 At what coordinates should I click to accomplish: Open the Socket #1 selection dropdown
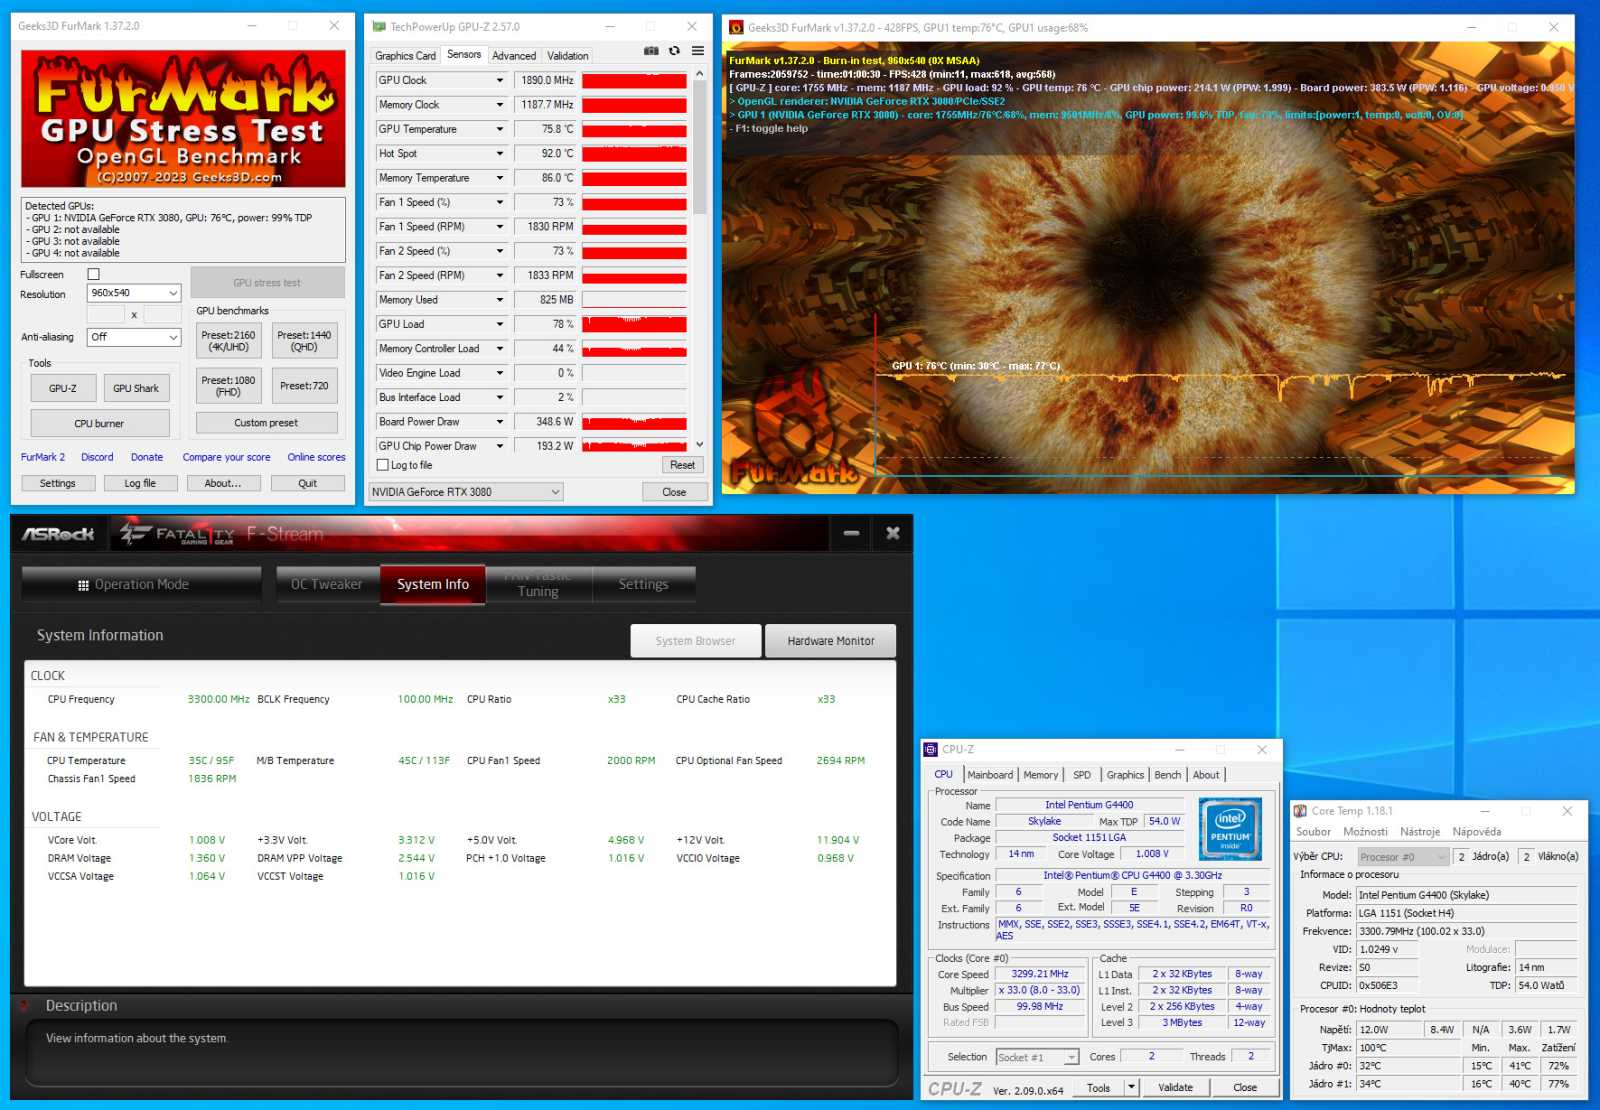point(1038,1057)
